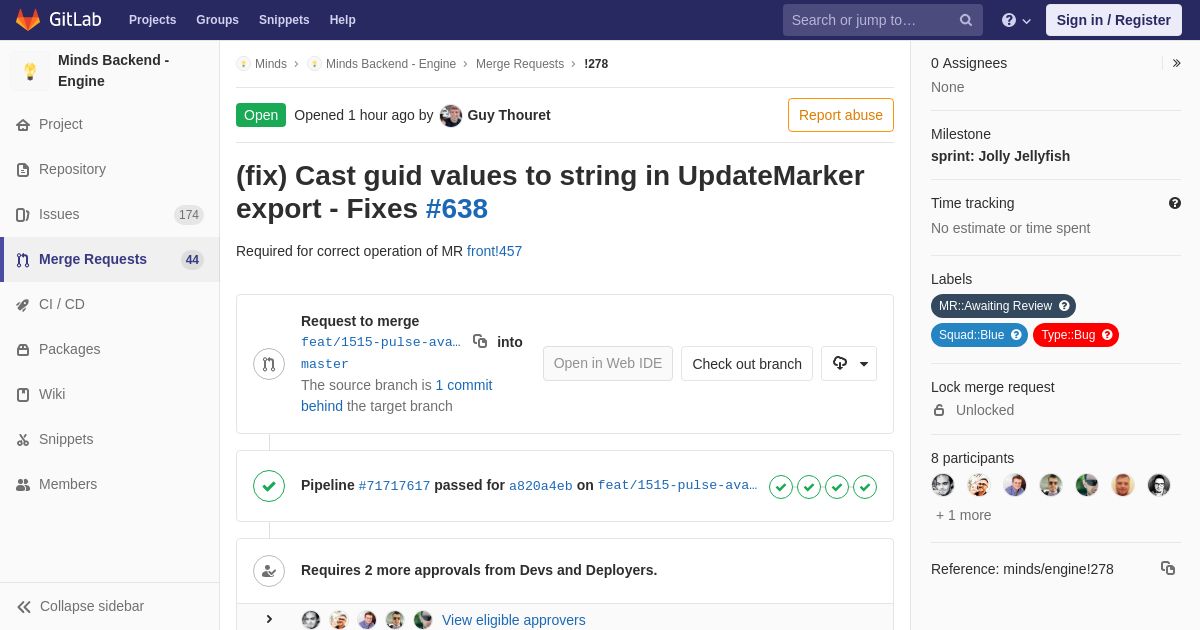Click first pipeline stage check icon
This screenshot has width=1200, height=630.
(781, 487)
